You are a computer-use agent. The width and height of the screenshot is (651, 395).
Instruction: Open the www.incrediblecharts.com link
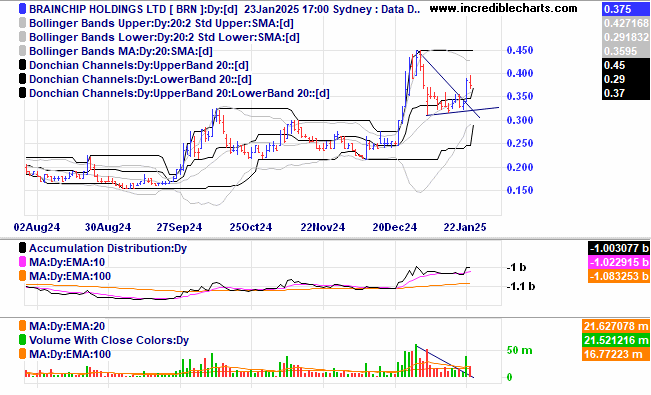[503, 8]
